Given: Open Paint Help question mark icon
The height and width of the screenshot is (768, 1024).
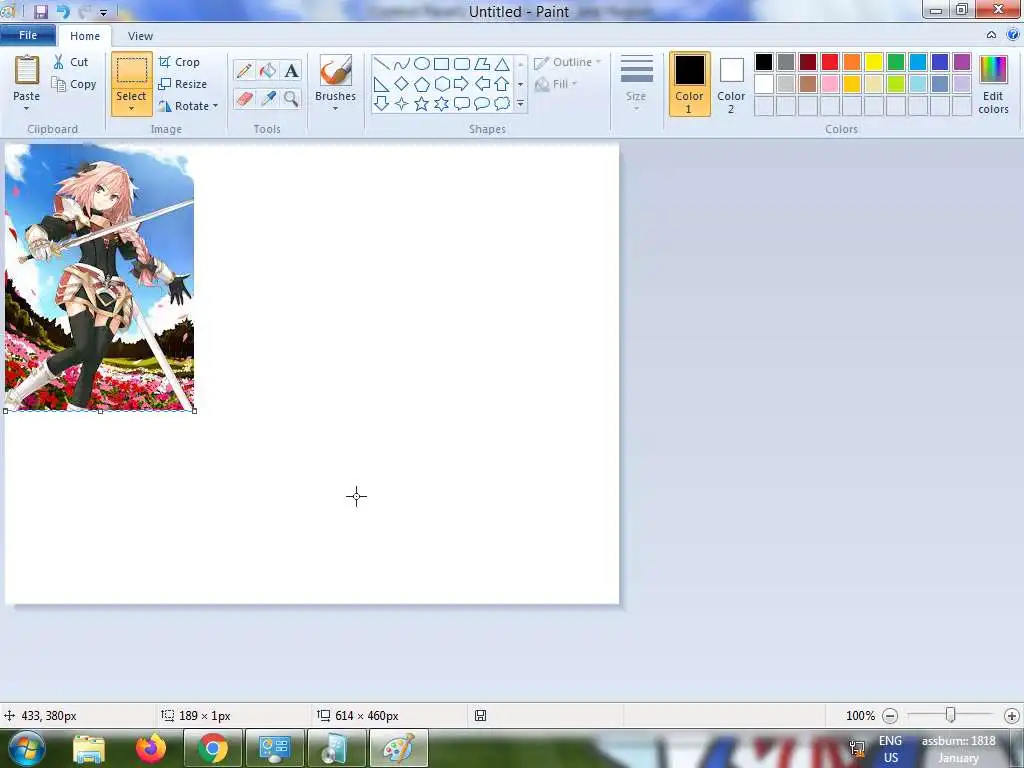Looking at the screenshot, I should tap(1012, 35).
